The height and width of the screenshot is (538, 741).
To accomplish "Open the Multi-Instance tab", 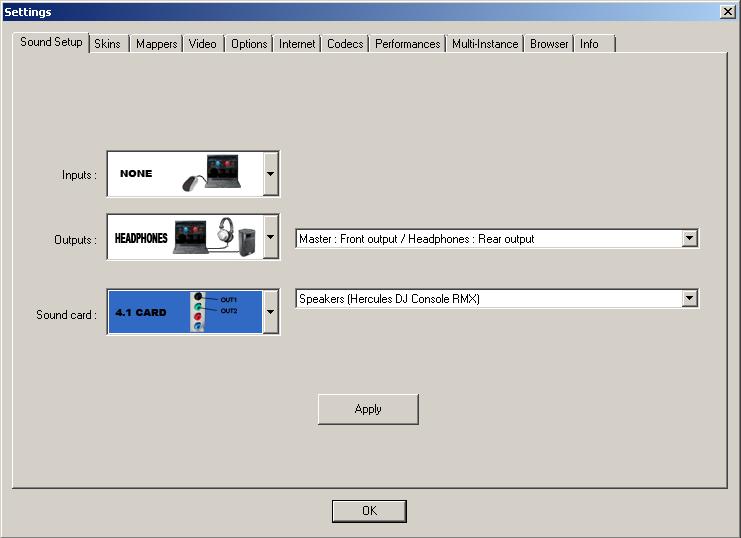I will [485, 44].
